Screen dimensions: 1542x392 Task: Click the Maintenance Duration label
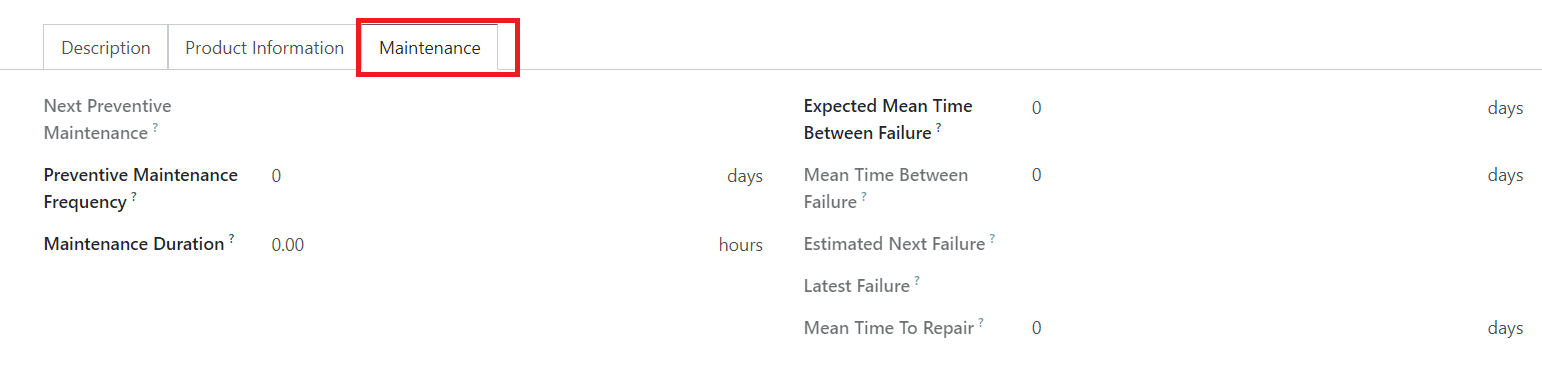pyautogui.click(x=134, y=244)
